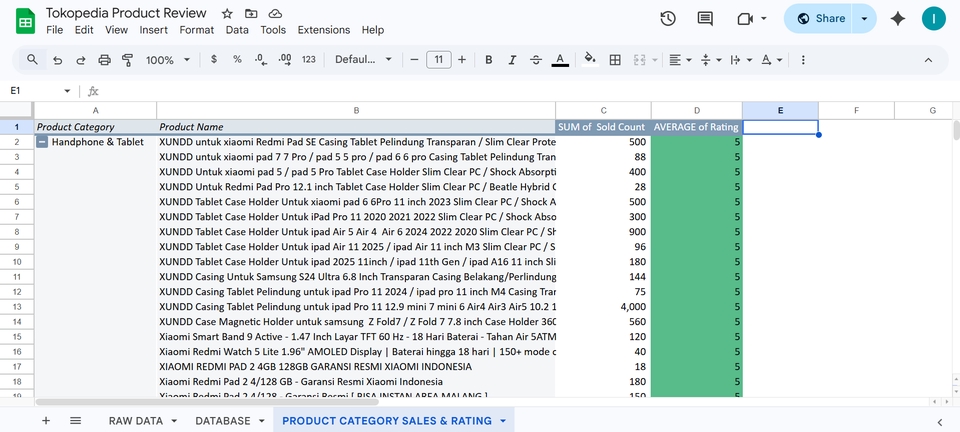Screen dimensions: 960x432
Task: Open the Share options arrow
Action: point(864,18)
